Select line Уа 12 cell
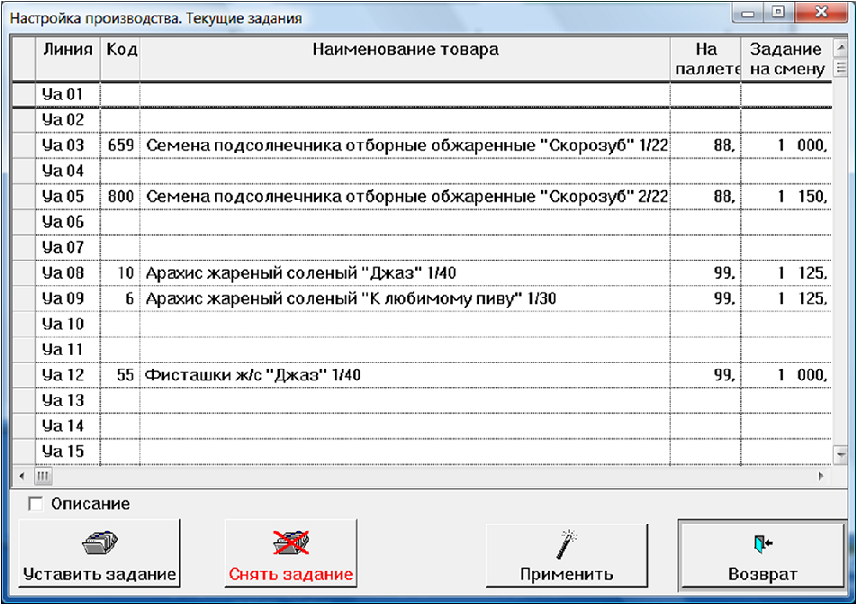857x605 pixels. 68,375
